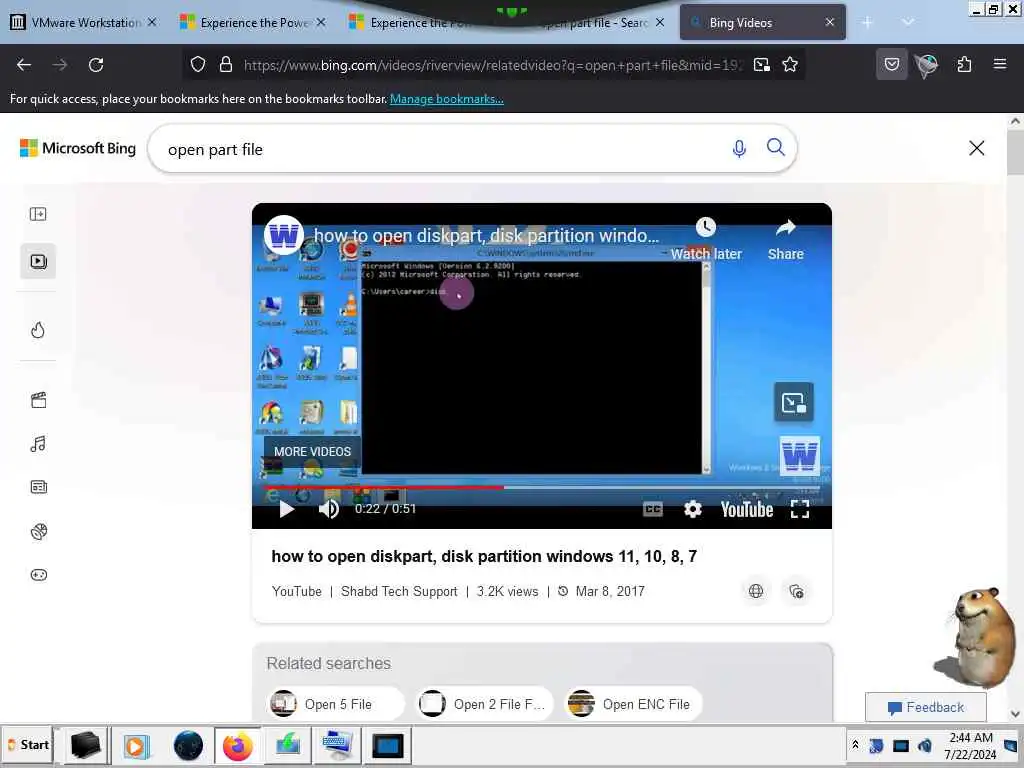Click the magnifier search icon in Bing box
1024x768 pixels.
pyautogui.click(x=776, y=148)
